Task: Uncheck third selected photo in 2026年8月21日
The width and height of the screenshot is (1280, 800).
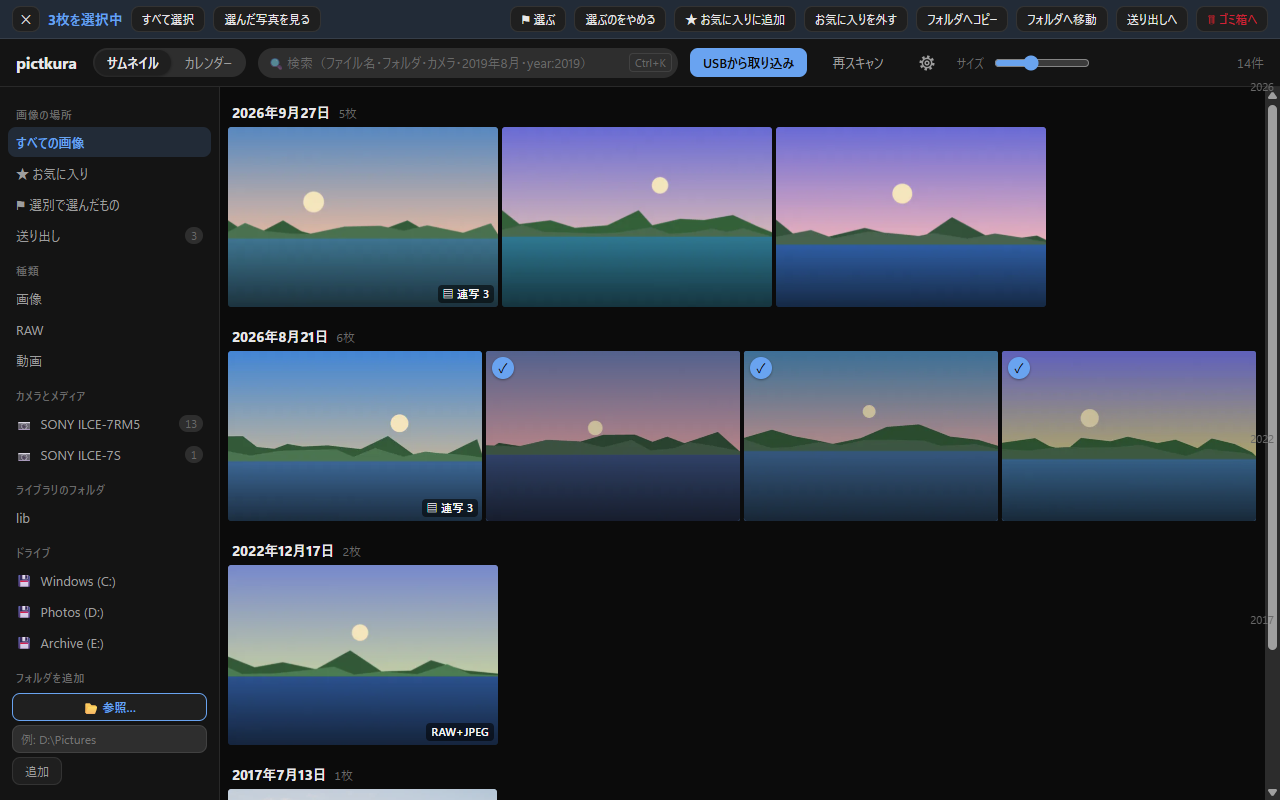Action: pyautogui.click(x=1019, y=368)
